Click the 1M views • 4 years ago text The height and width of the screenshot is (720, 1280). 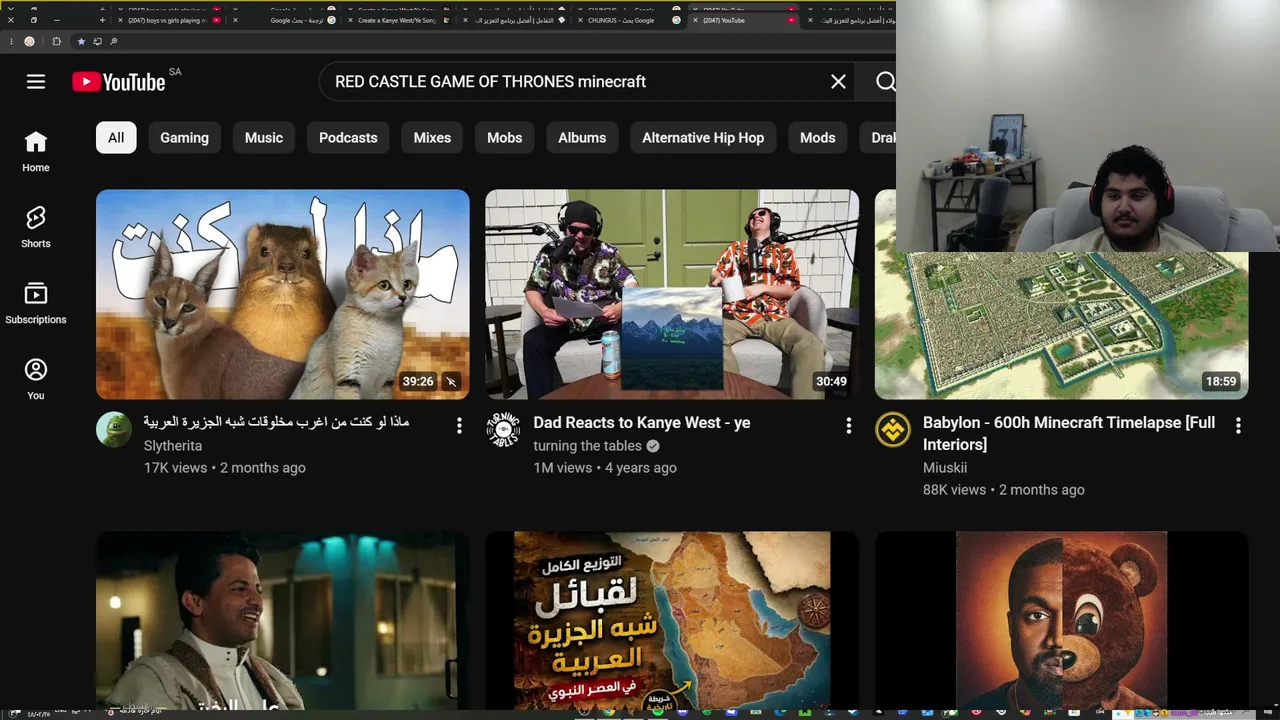click(605, 468)
